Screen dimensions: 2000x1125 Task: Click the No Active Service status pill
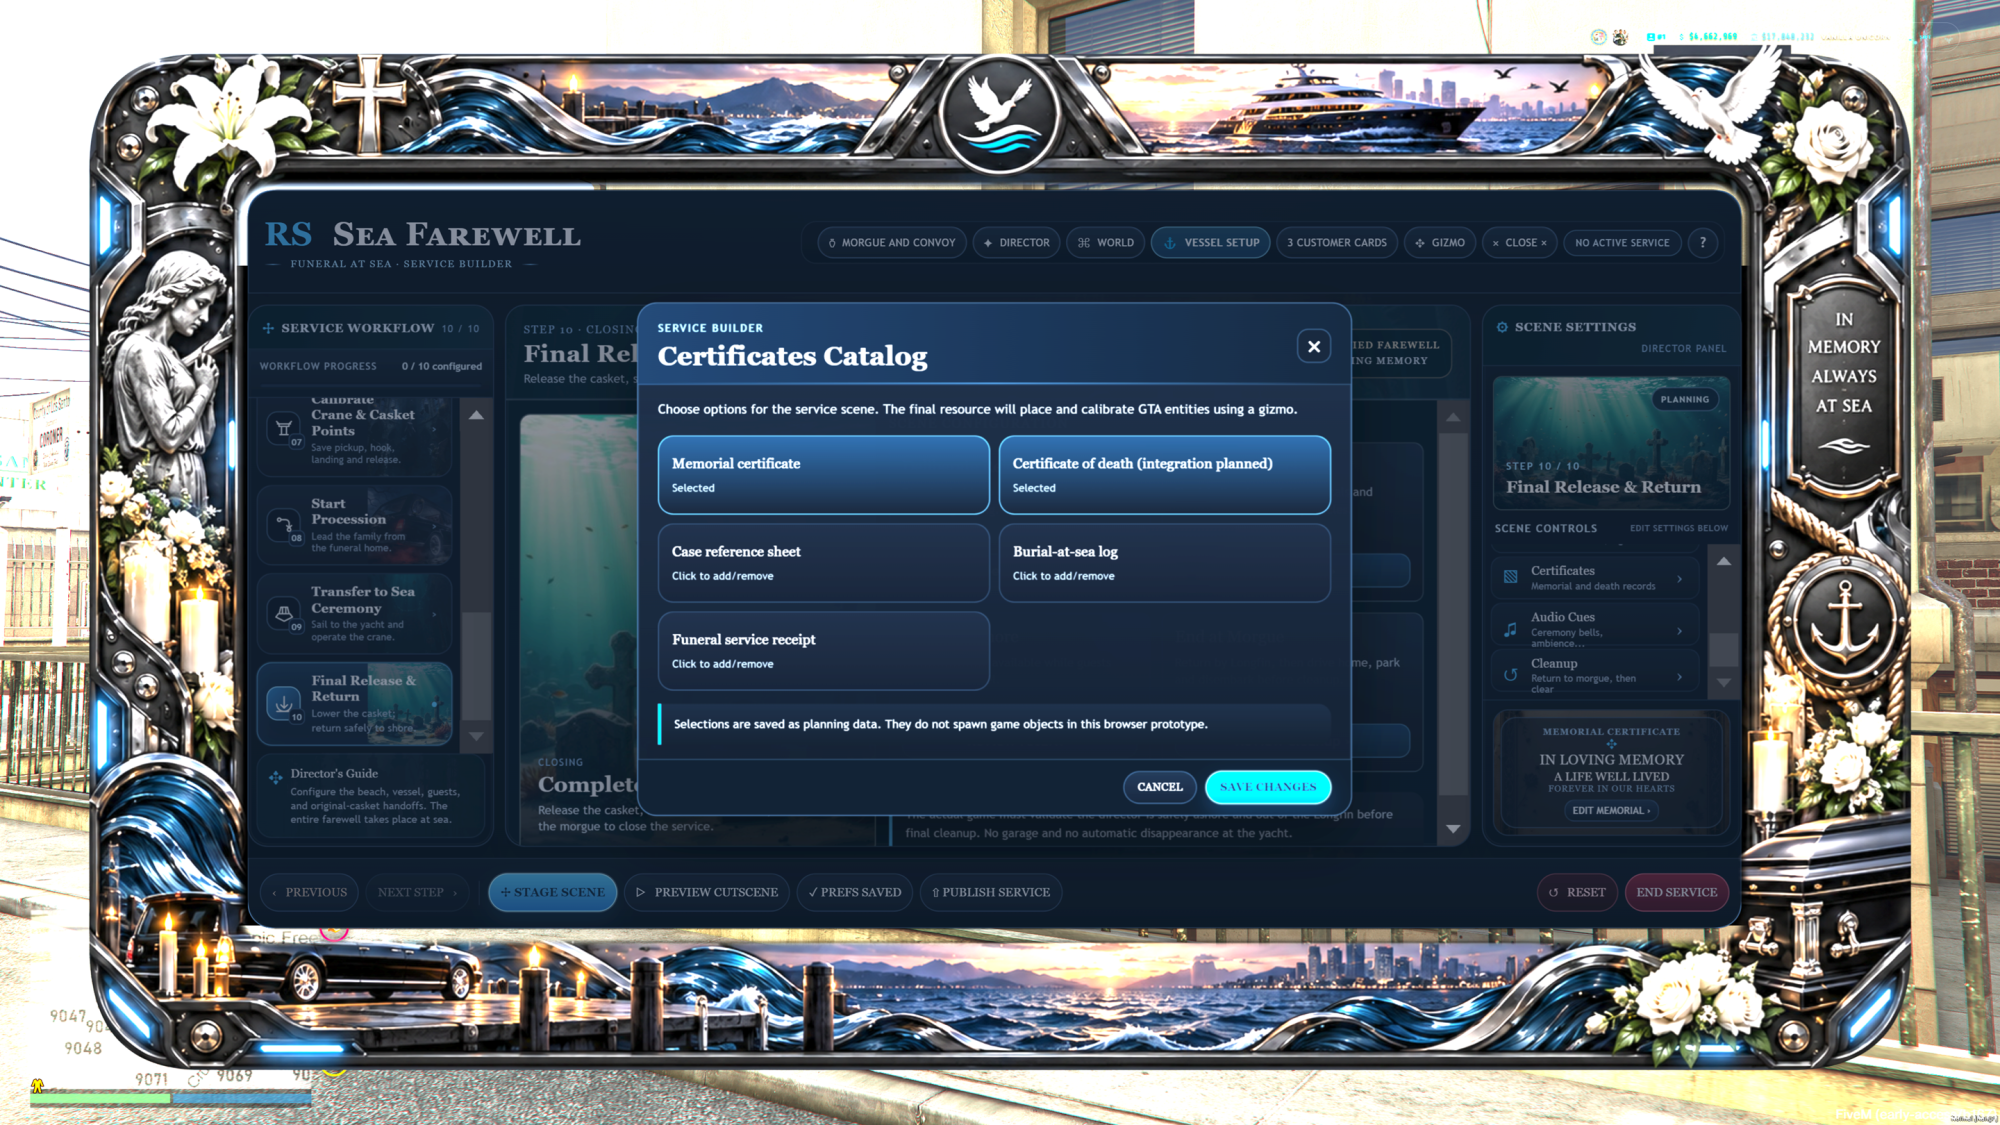tap(1621, 243)
